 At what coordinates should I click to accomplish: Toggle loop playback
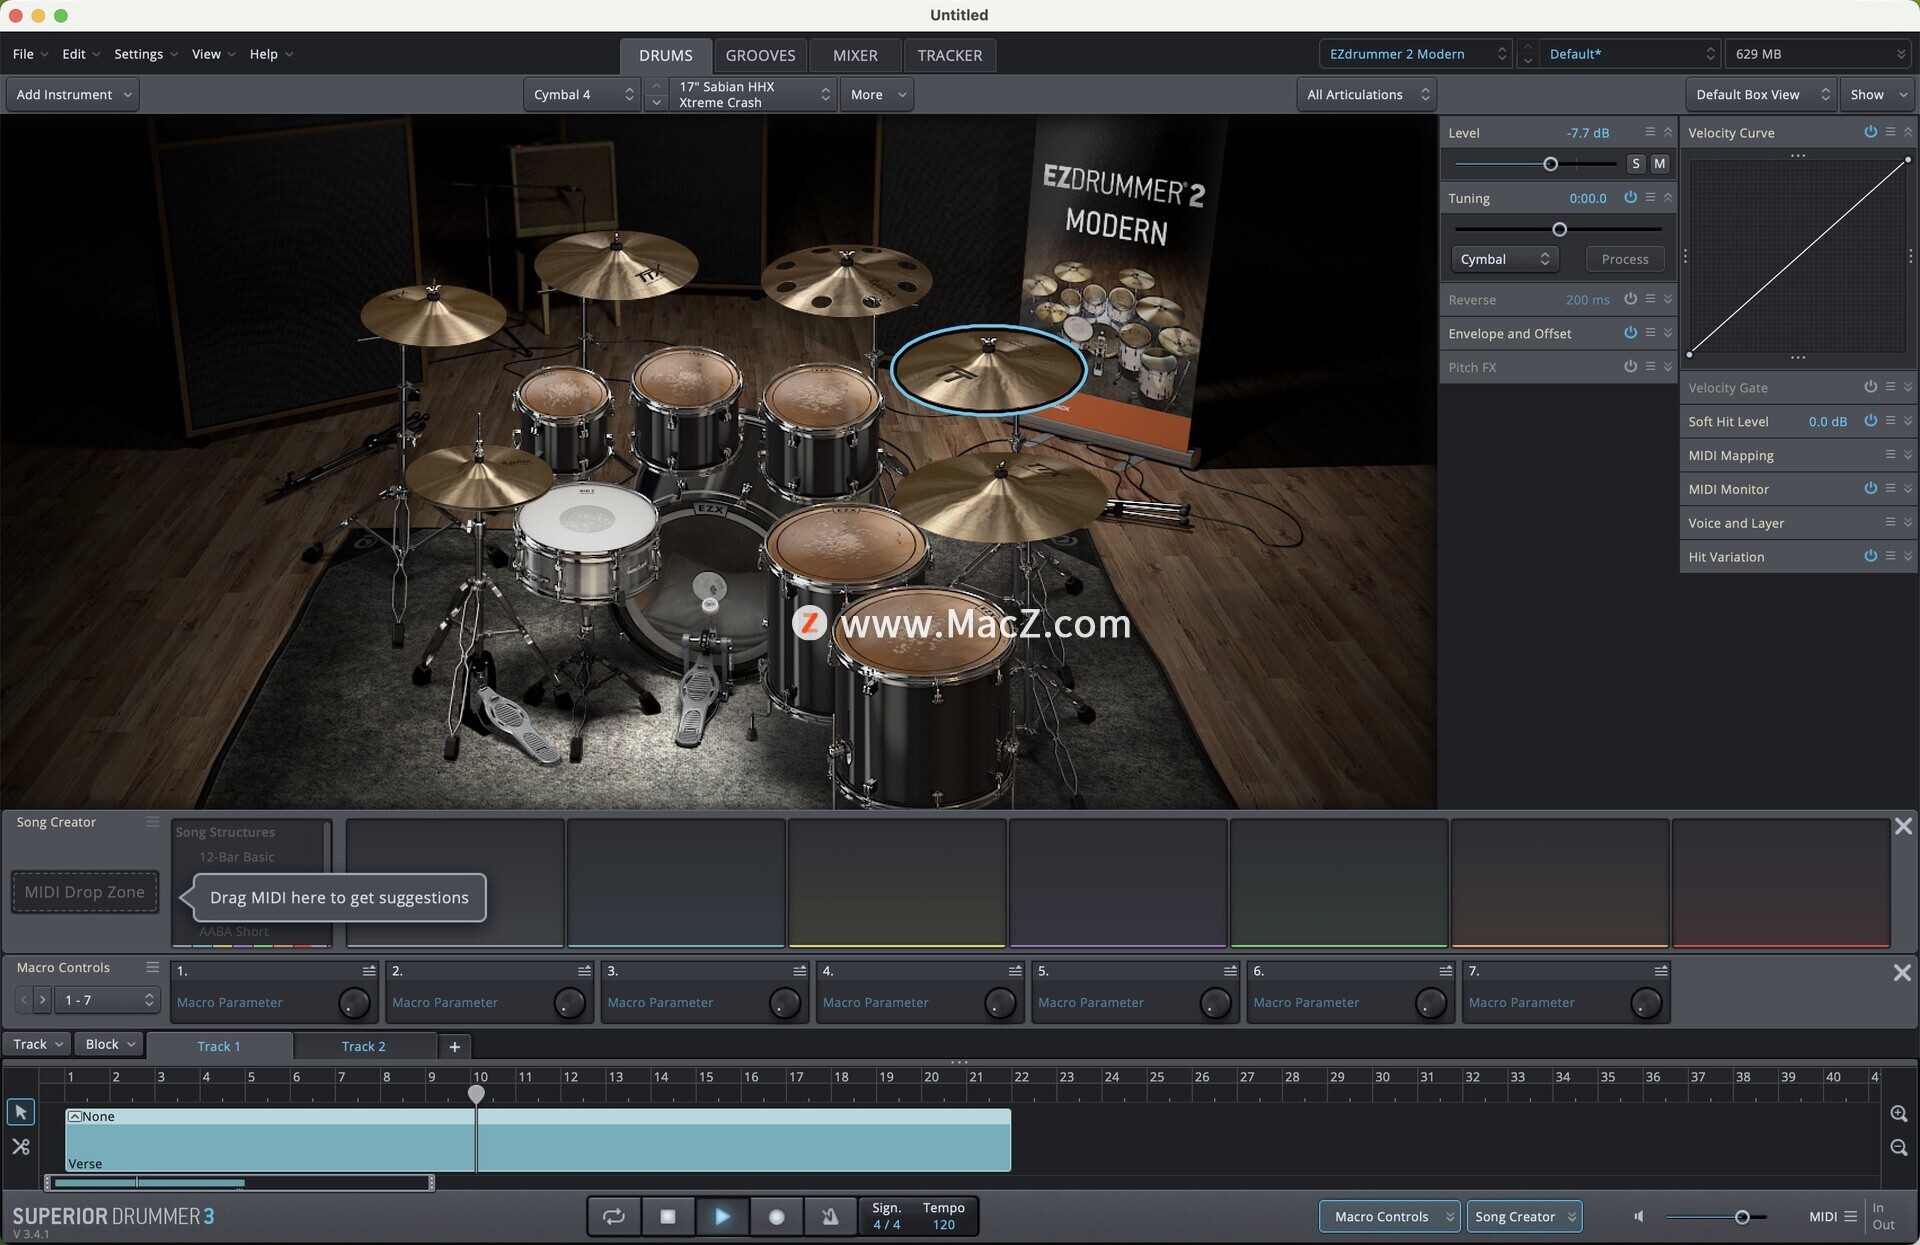(613, 1216)
